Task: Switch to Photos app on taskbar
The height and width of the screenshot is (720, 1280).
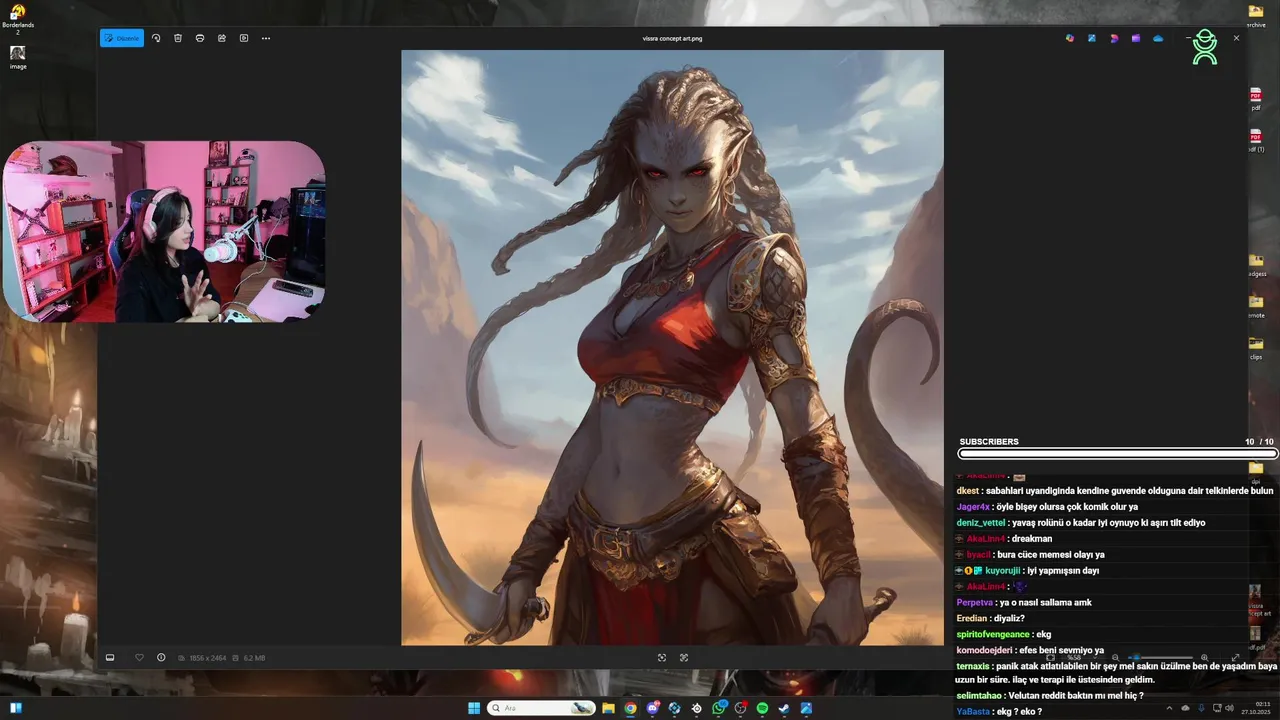Action: [806, 708]
